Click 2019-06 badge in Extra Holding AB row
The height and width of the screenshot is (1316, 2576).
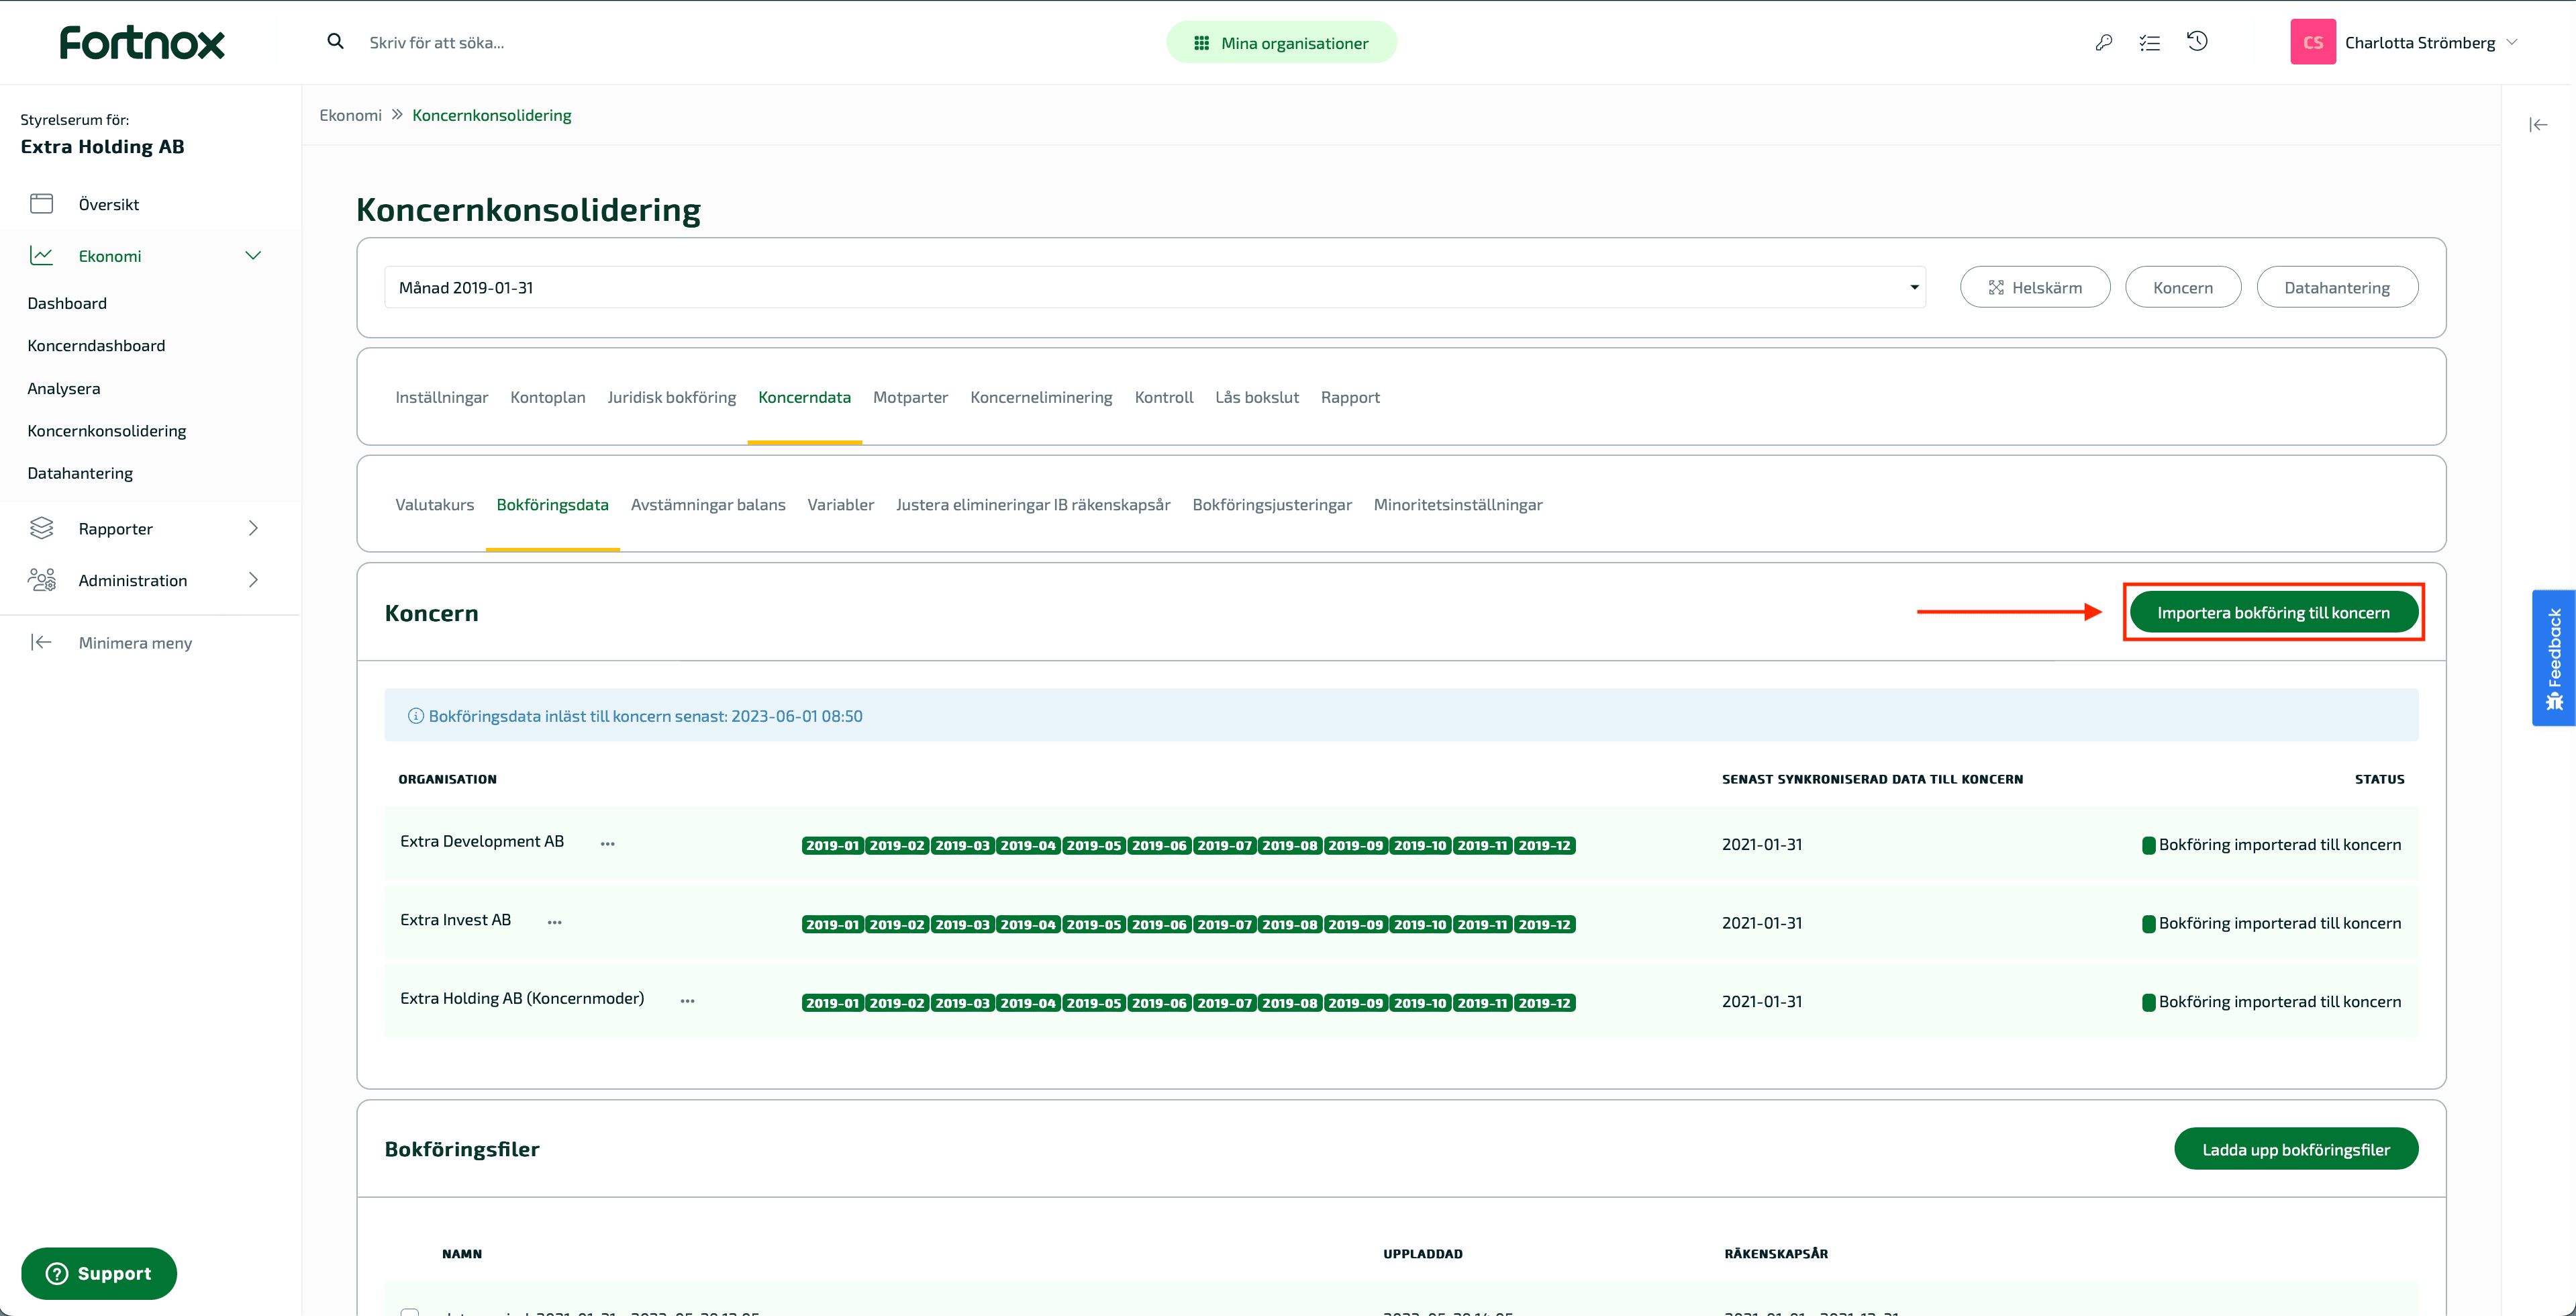(x=1159, y=1003)
